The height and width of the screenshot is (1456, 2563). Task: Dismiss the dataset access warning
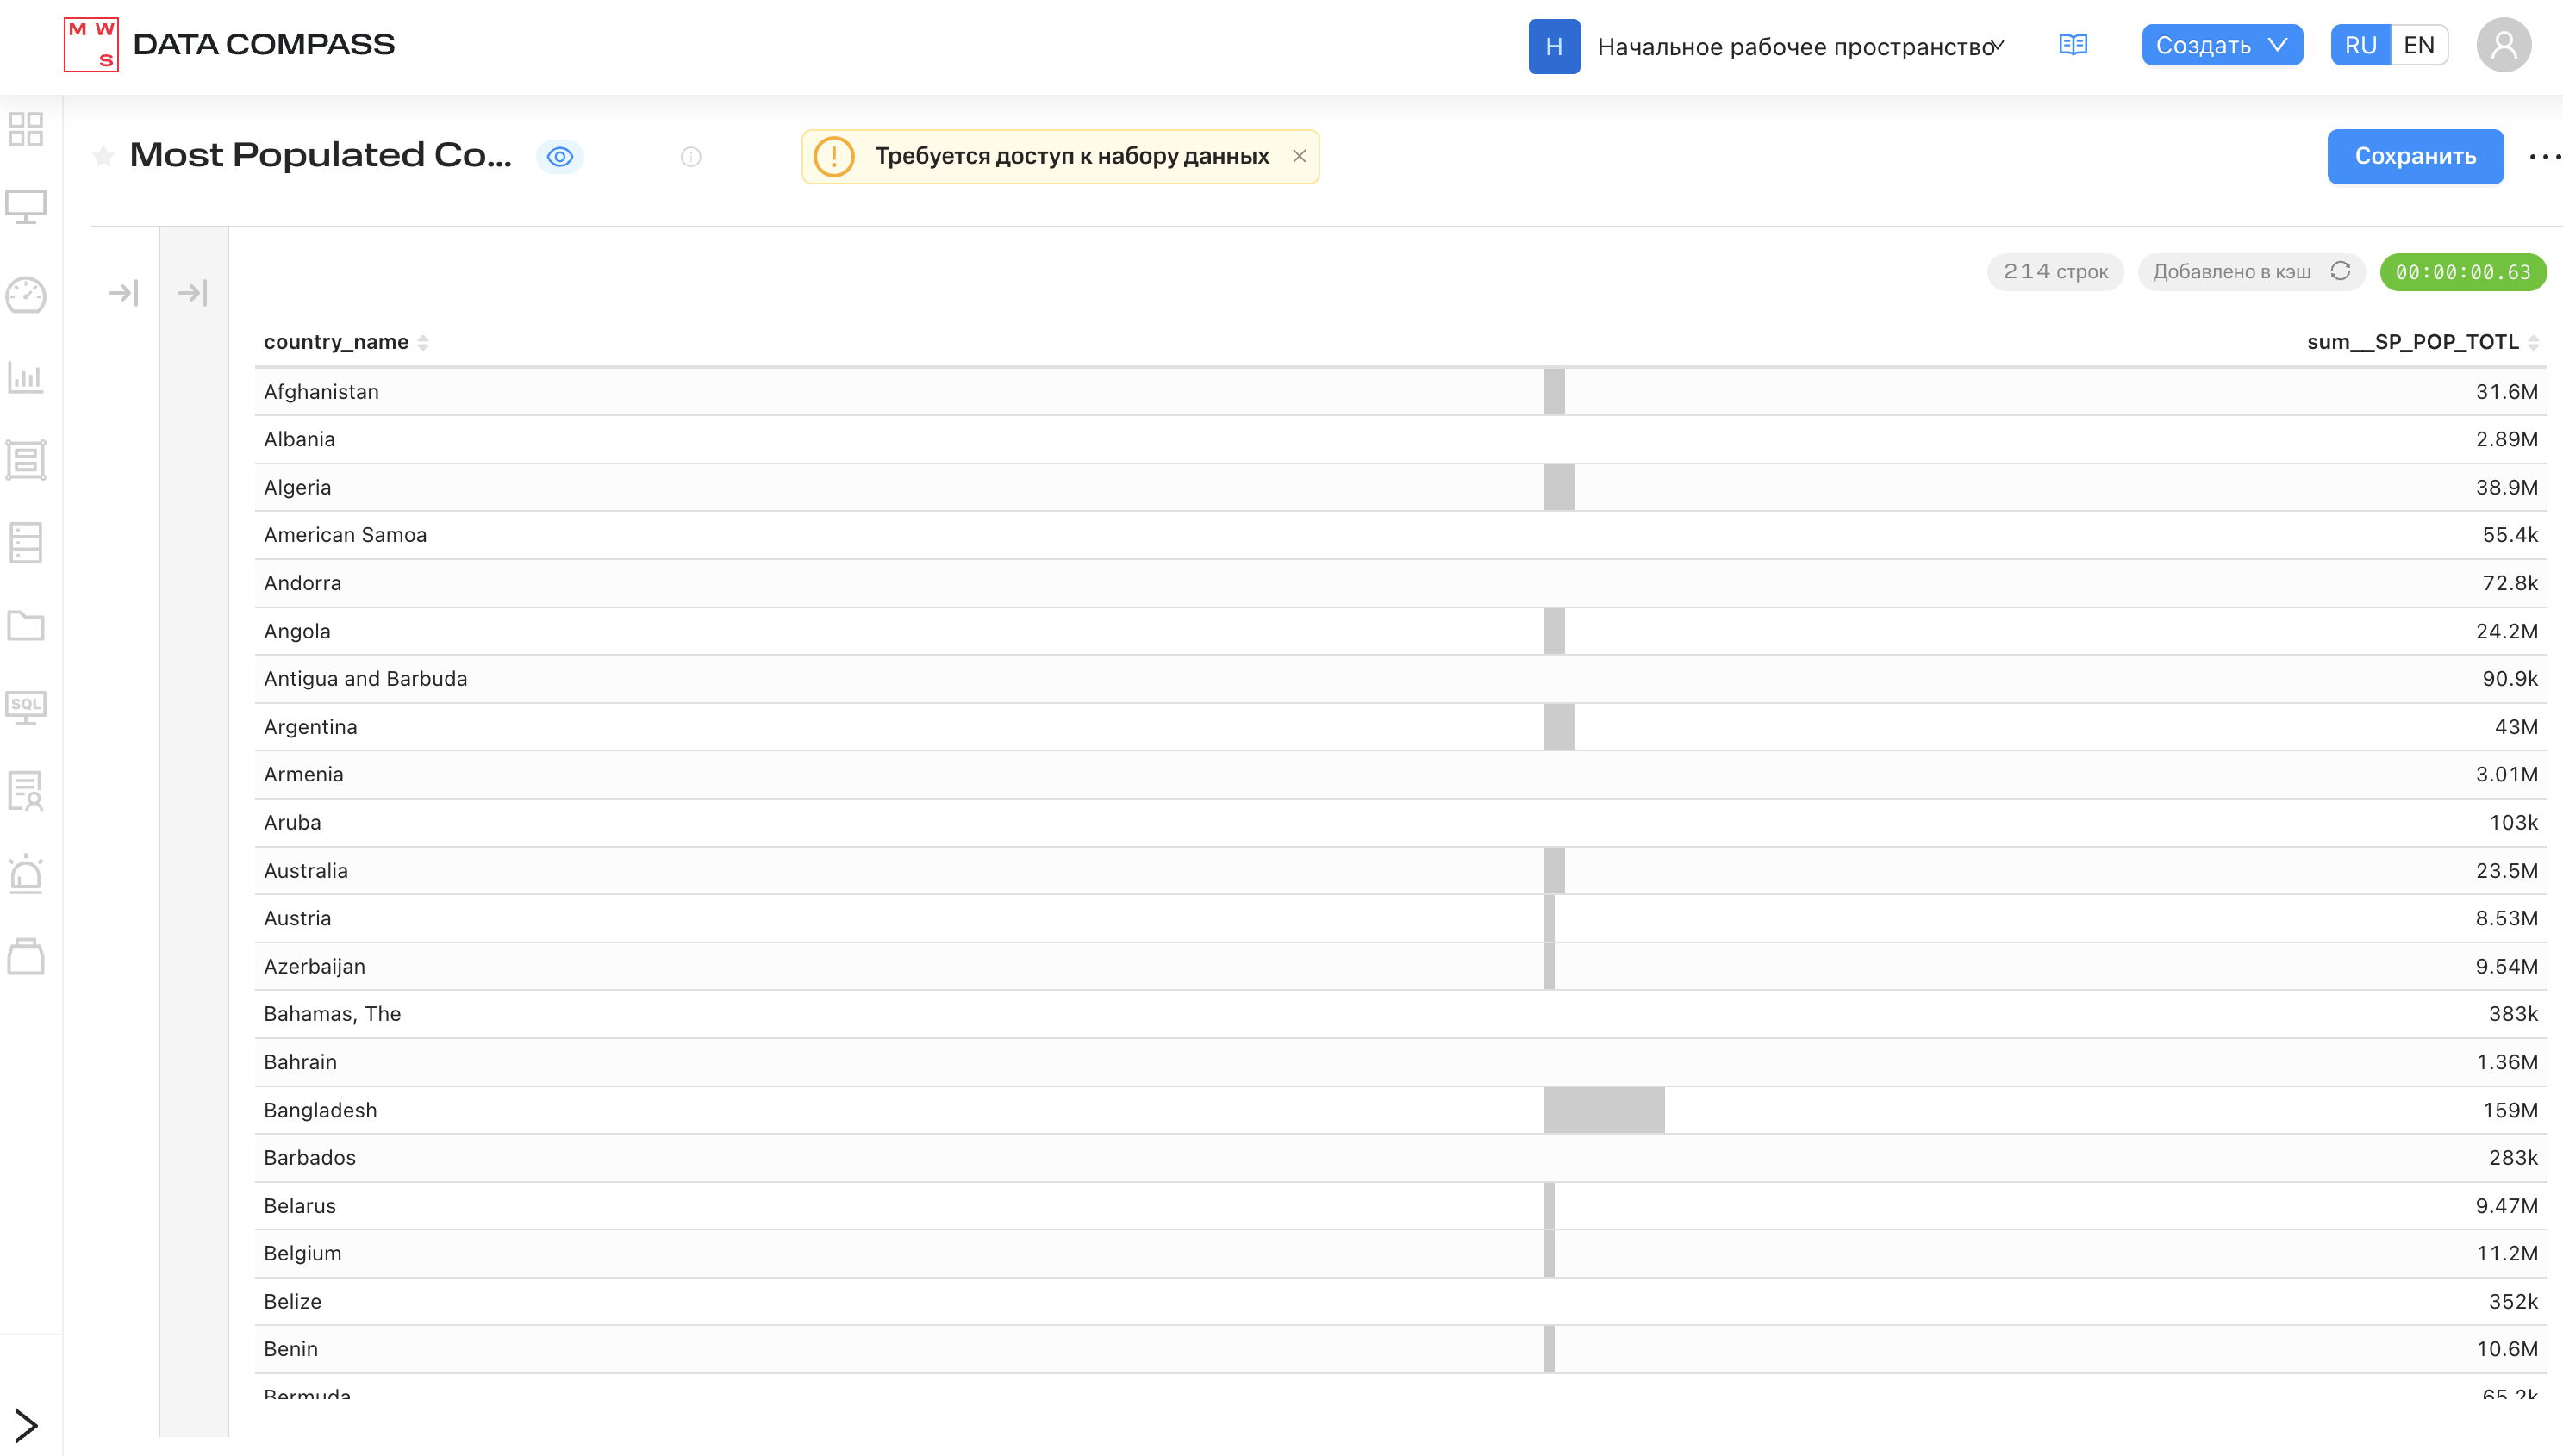1299,156
